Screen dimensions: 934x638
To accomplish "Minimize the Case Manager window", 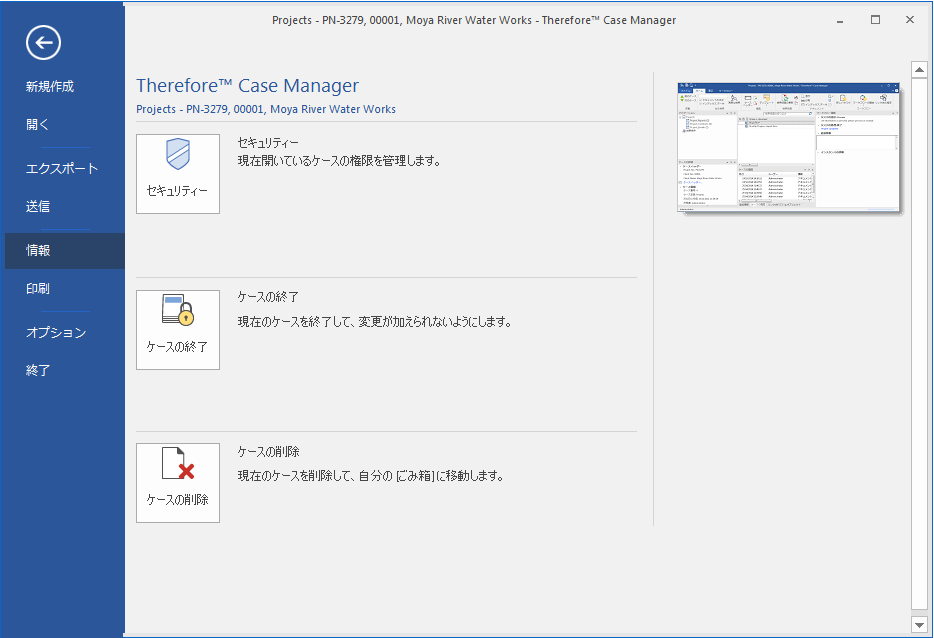I will click(840, 20).
